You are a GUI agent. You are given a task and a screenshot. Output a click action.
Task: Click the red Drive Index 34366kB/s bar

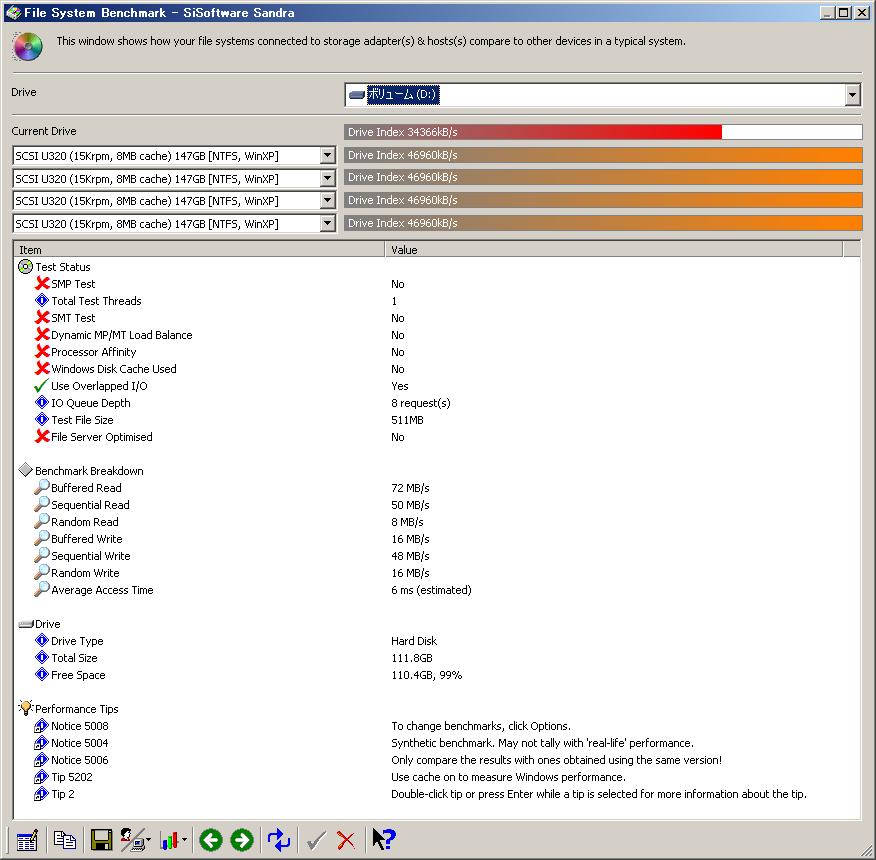click(533, 132)
